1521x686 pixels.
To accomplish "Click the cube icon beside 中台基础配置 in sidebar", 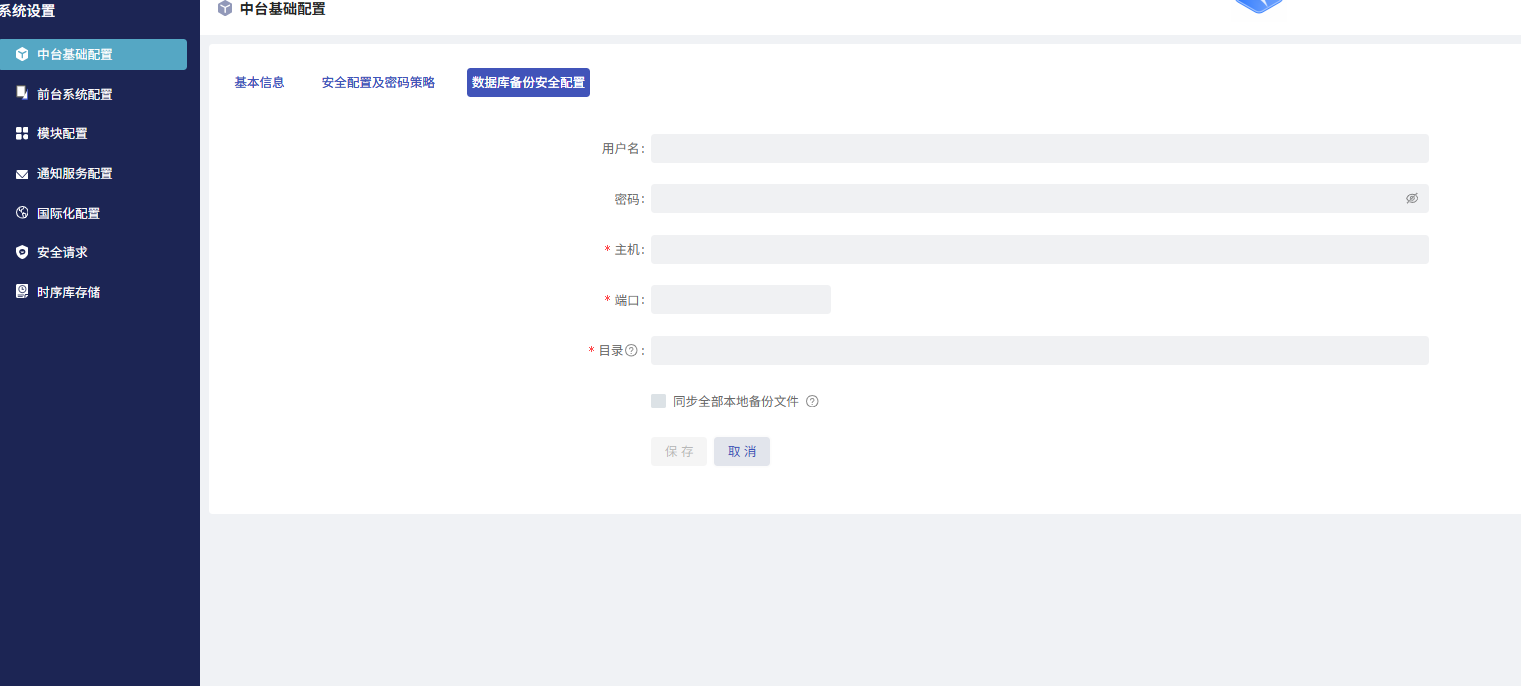I will (22, 54).
